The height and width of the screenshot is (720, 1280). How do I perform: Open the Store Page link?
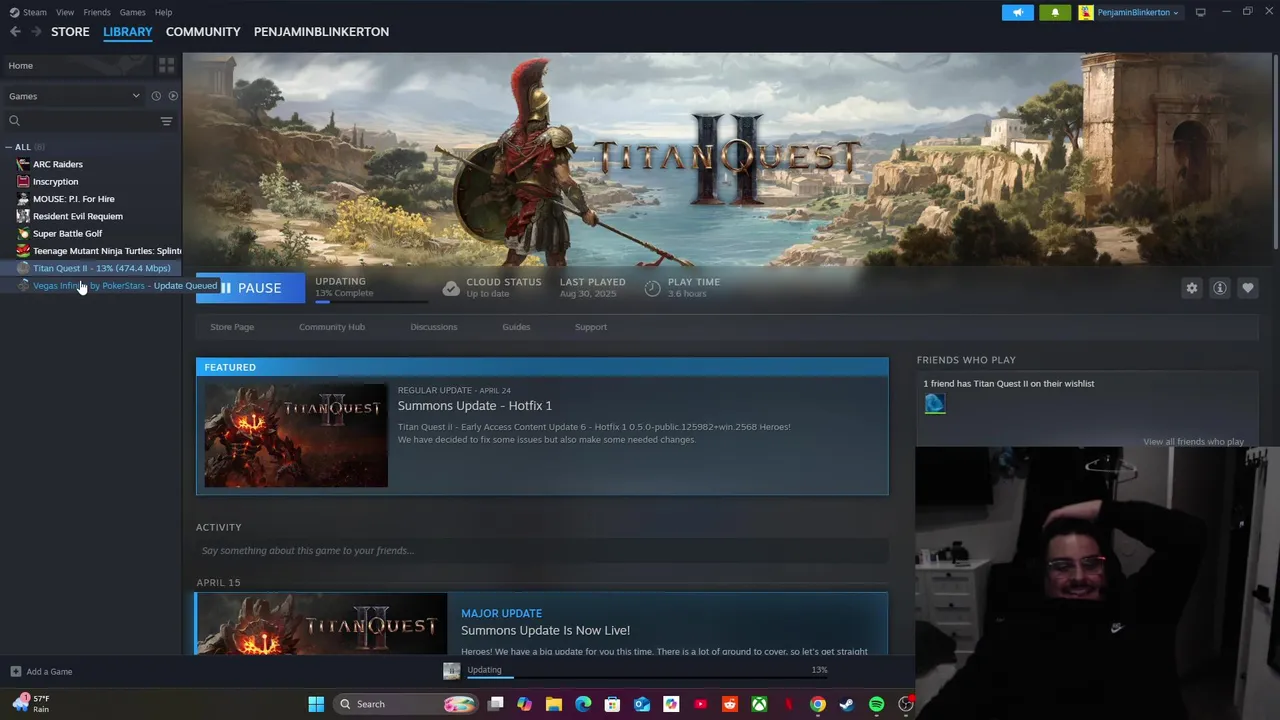[232, 327]
